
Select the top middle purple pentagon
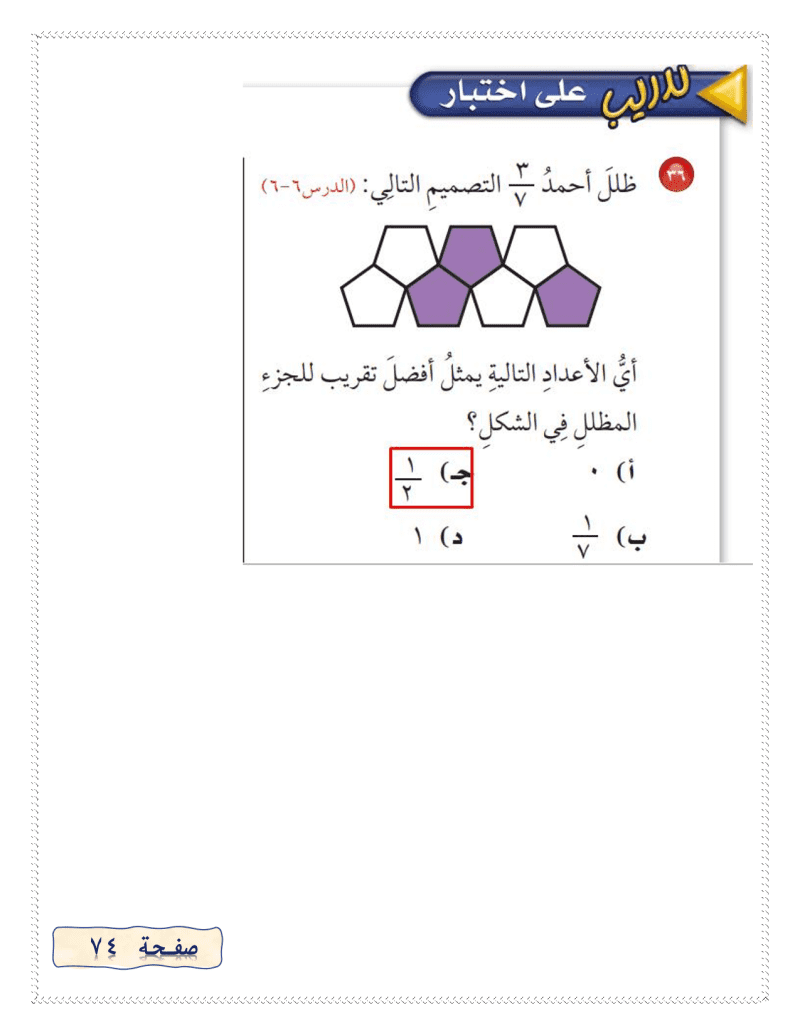click(470, 253)
